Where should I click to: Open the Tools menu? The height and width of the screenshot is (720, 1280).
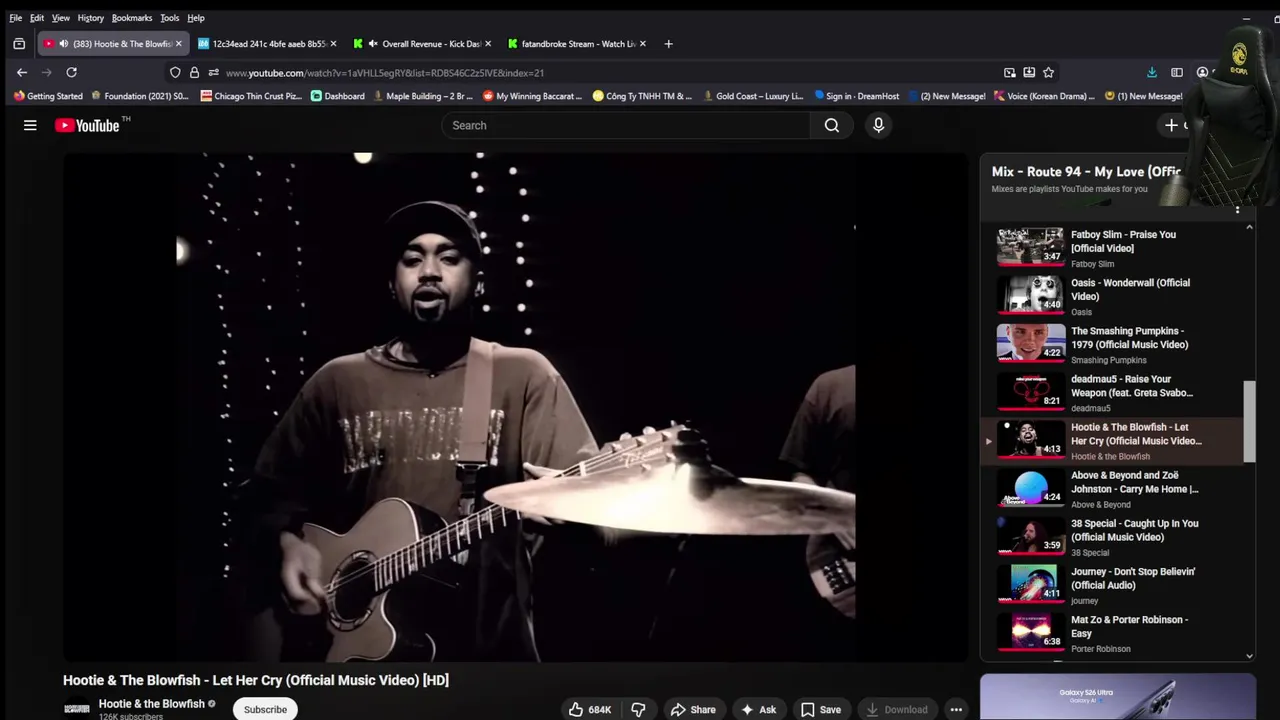pyautogui.click(x=170, y=18)
